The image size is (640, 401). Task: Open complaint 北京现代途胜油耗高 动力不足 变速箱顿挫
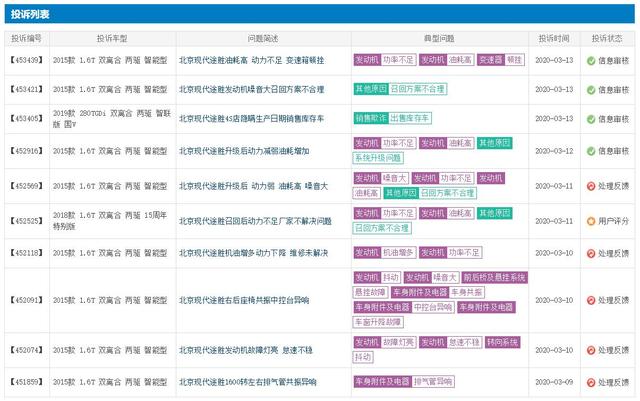coord(251,60)
